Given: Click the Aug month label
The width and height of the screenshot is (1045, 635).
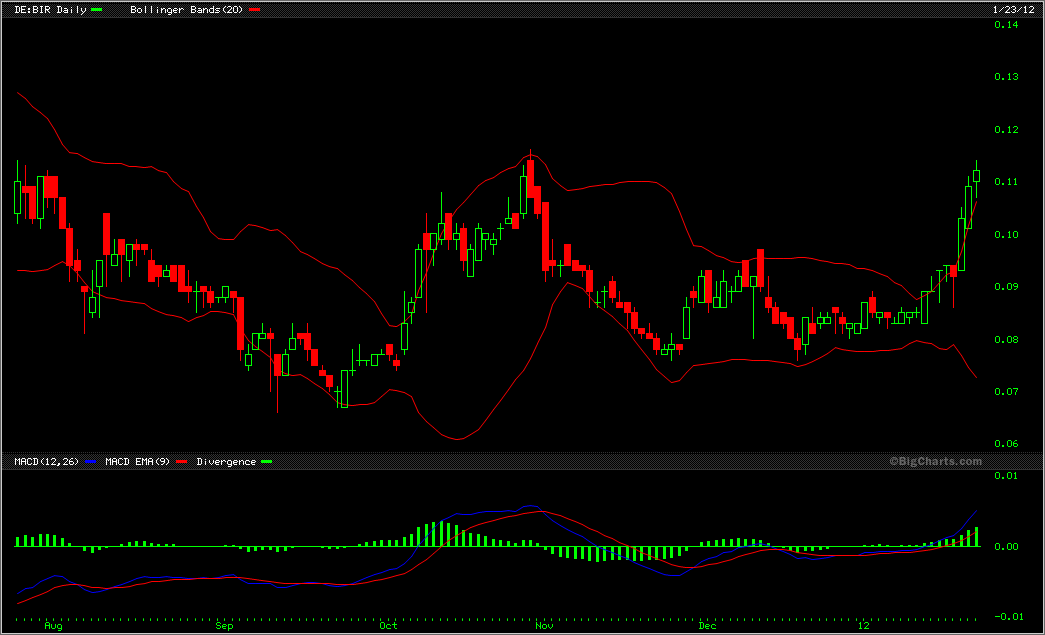Looking at the screenshot, I should [53, 626].
